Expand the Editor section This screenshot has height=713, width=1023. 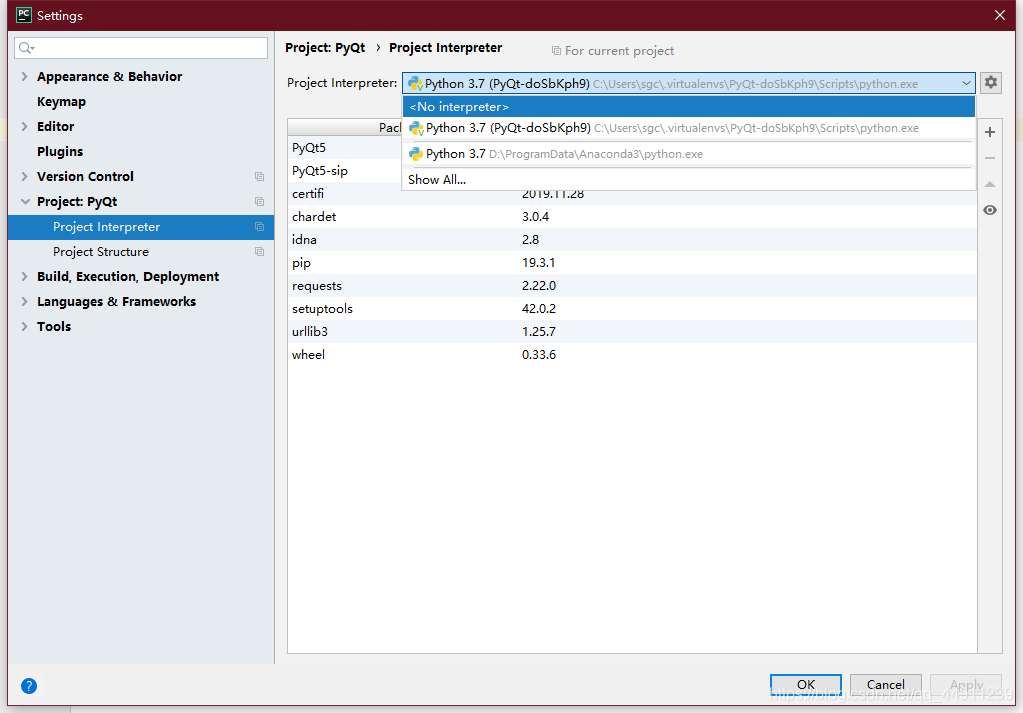coord(24,127)
